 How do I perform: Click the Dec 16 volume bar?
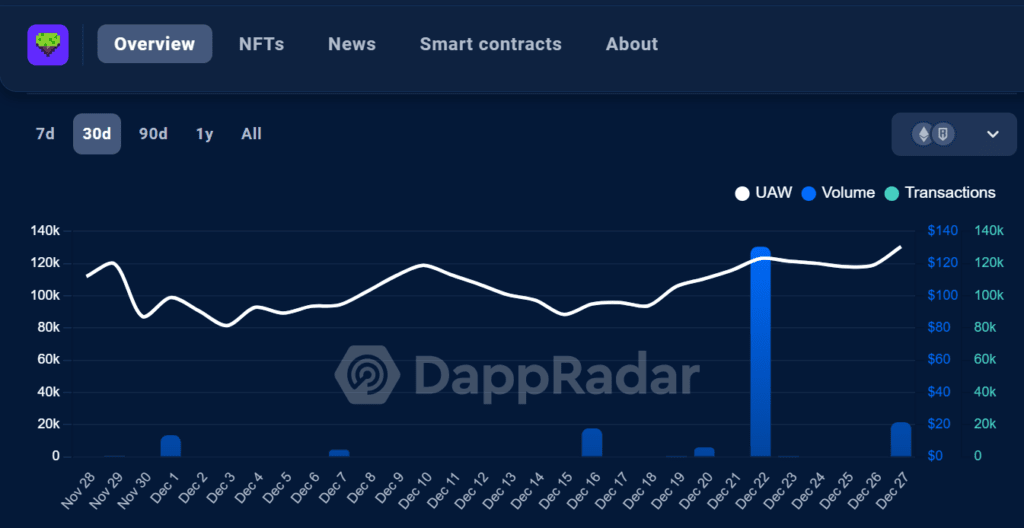point(592,442)
